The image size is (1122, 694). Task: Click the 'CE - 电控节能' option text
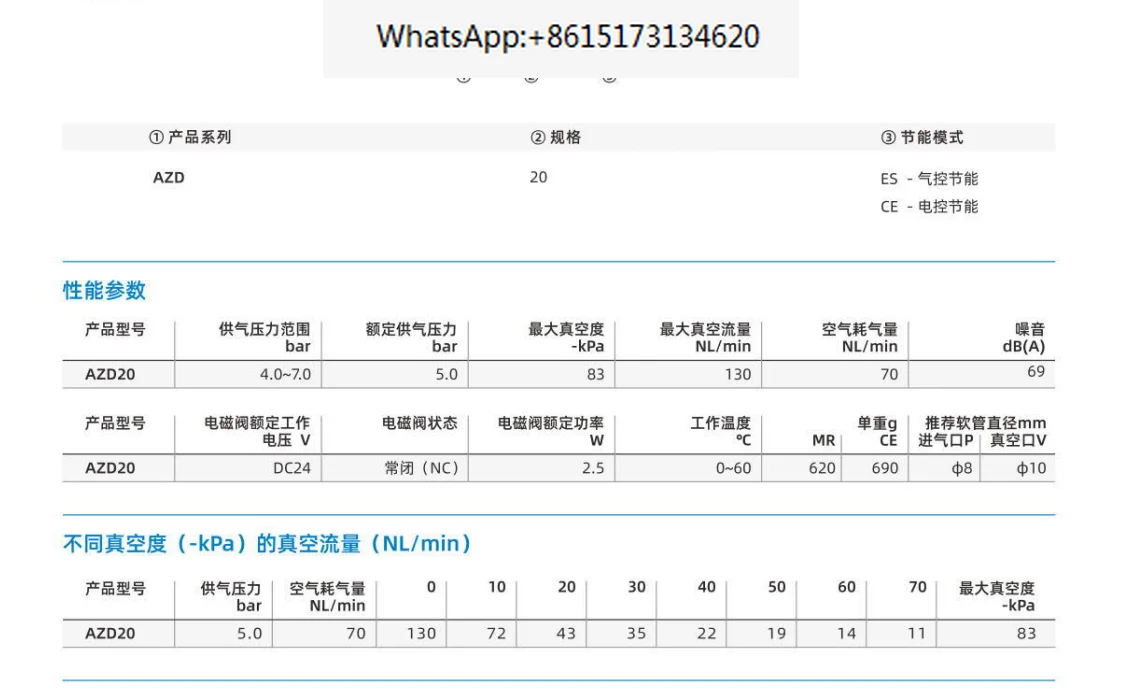coord(929,207)
